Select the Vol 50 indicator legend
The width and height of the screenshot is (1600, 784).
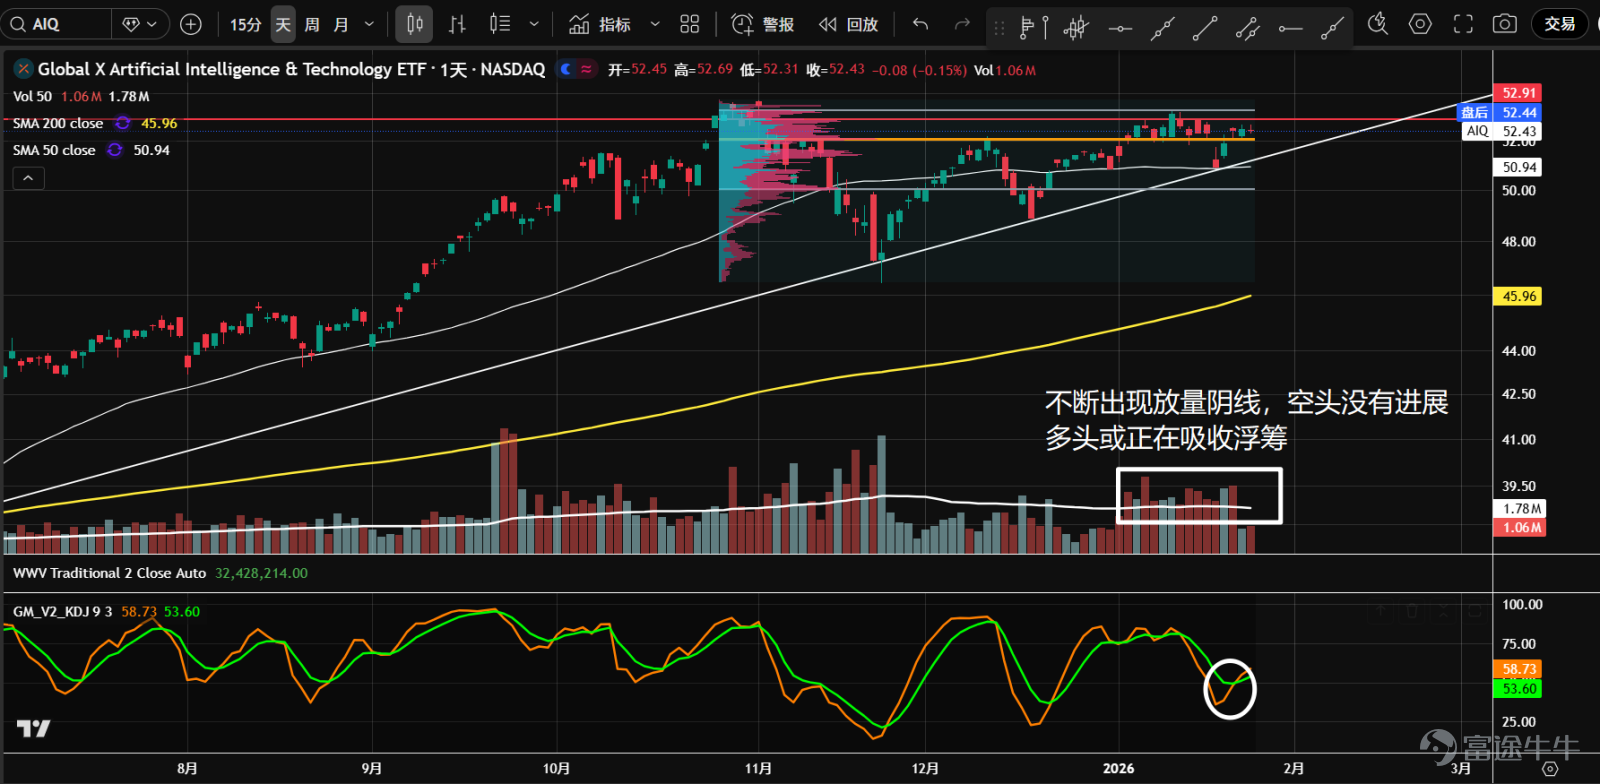tap(32, 97)
